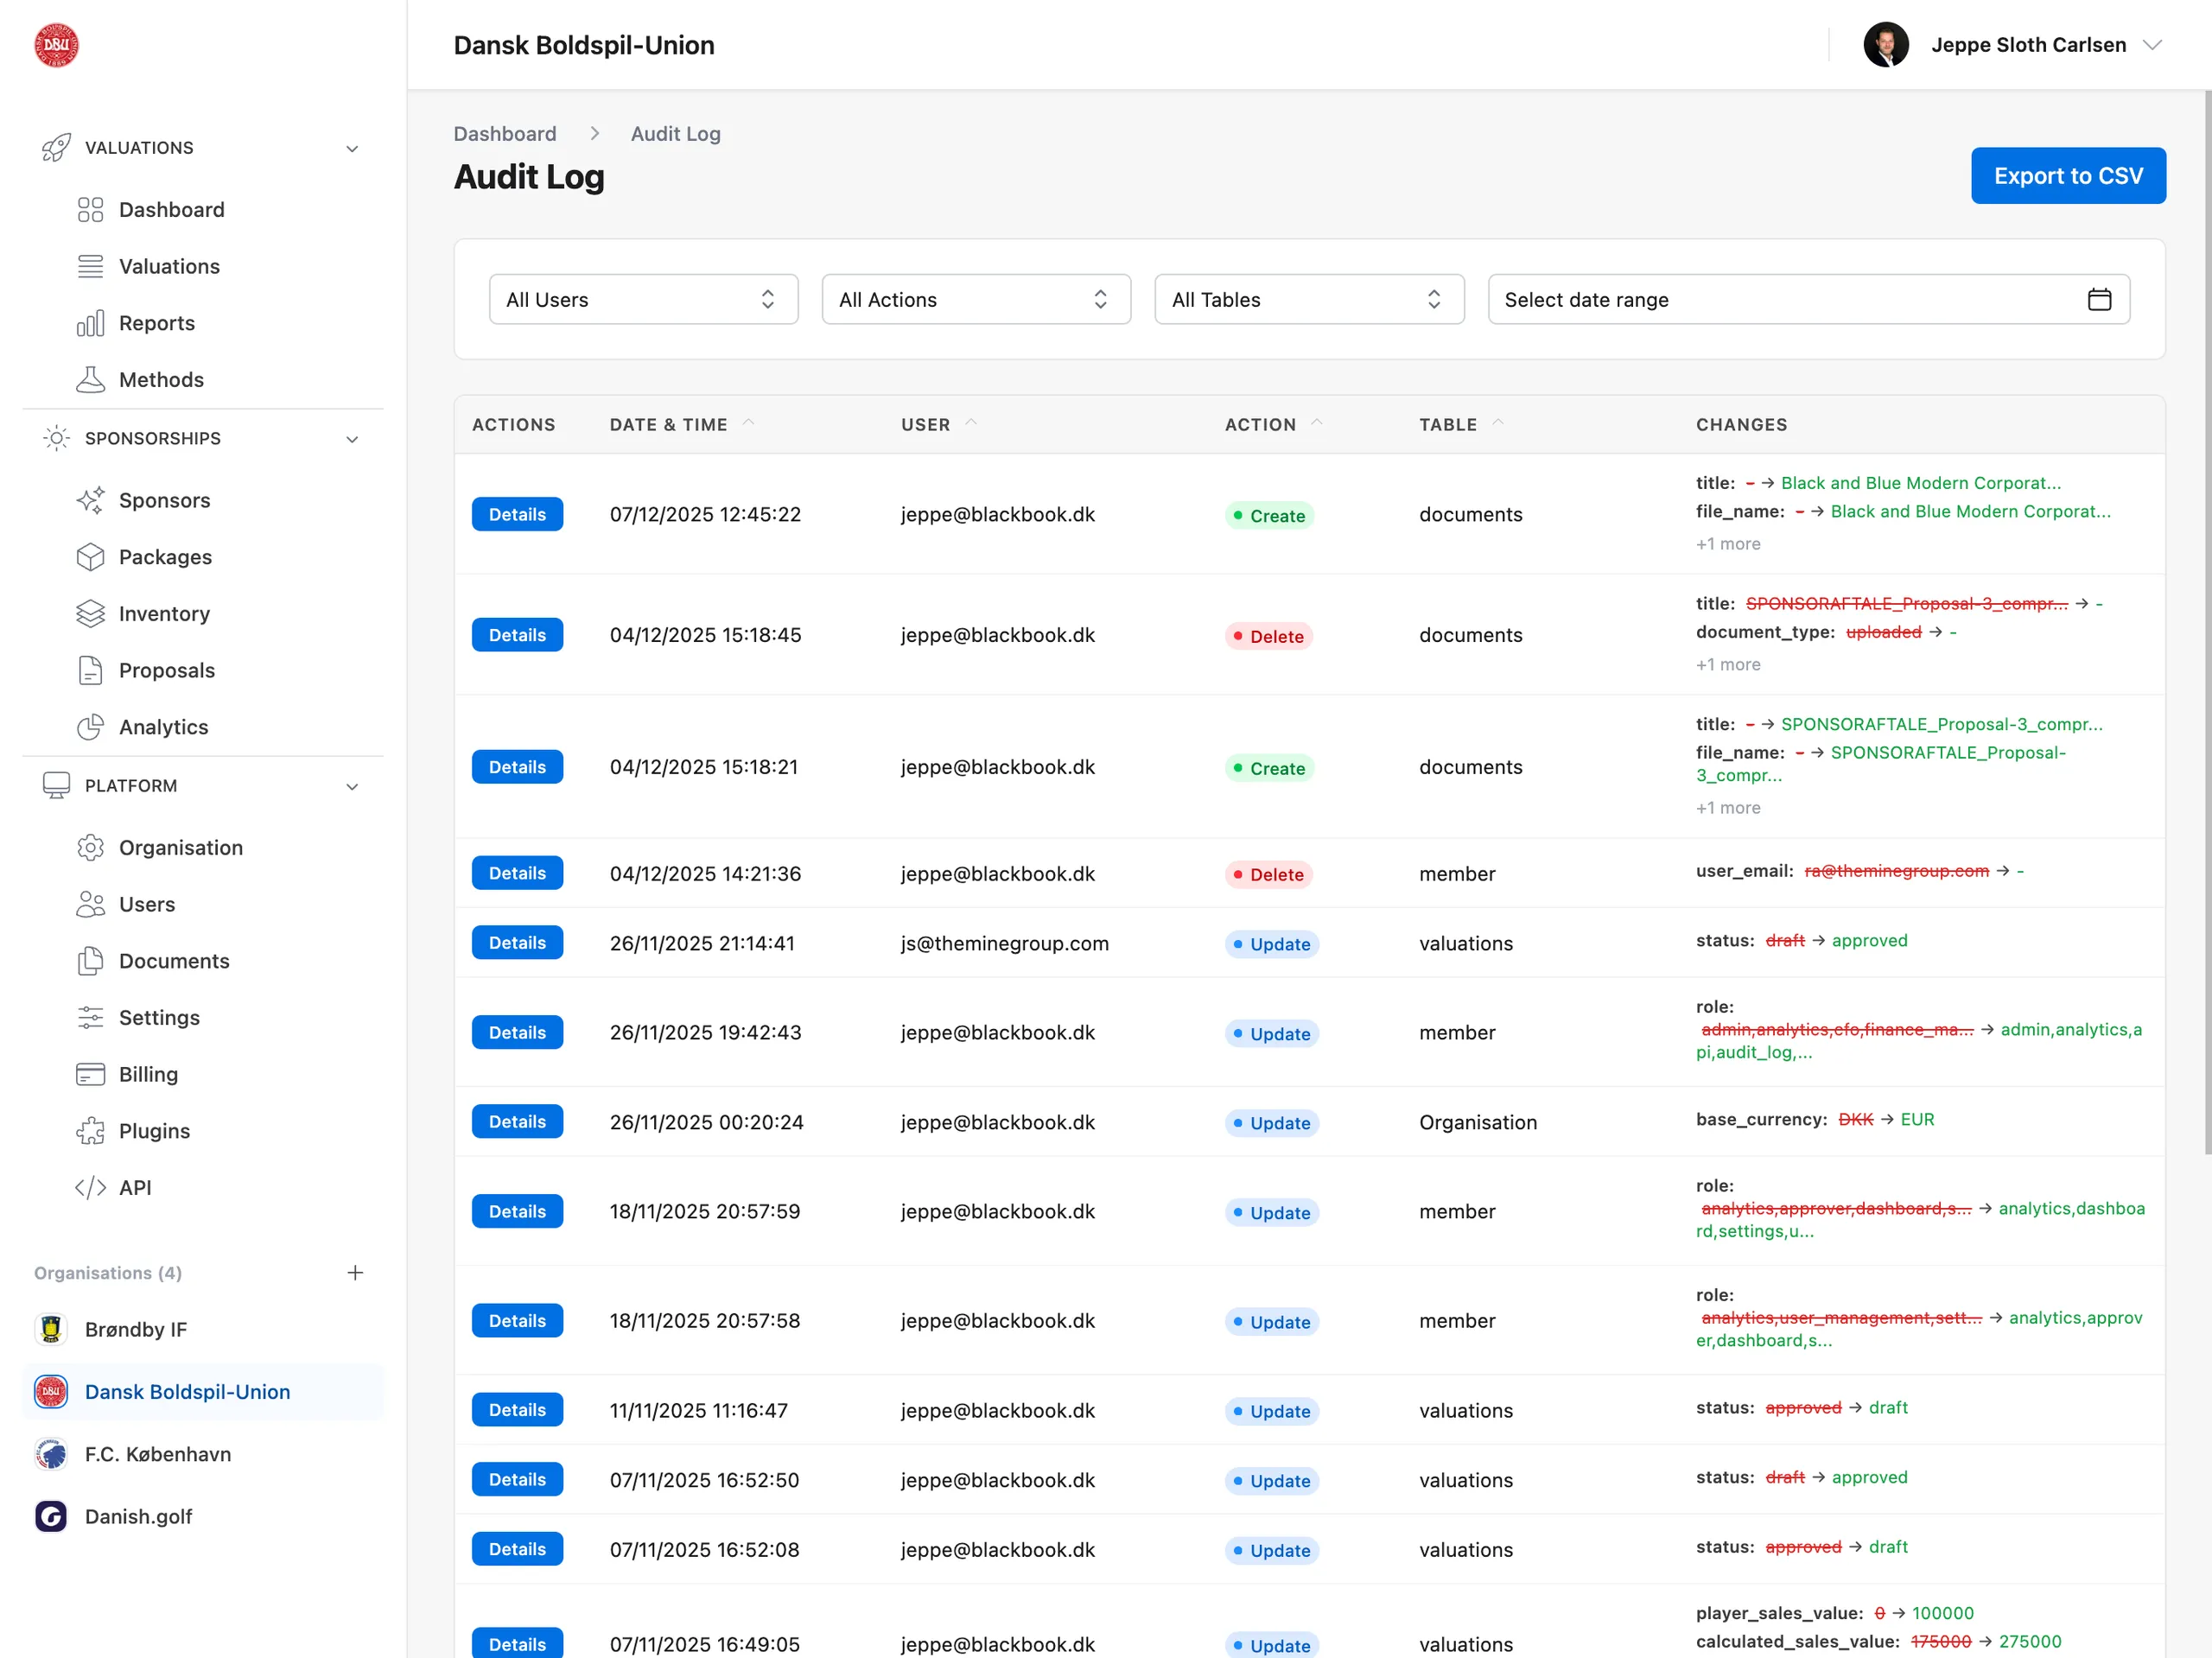Click the page vertical scrollbar
Screen dimensions: 2212x1658
2206,620
